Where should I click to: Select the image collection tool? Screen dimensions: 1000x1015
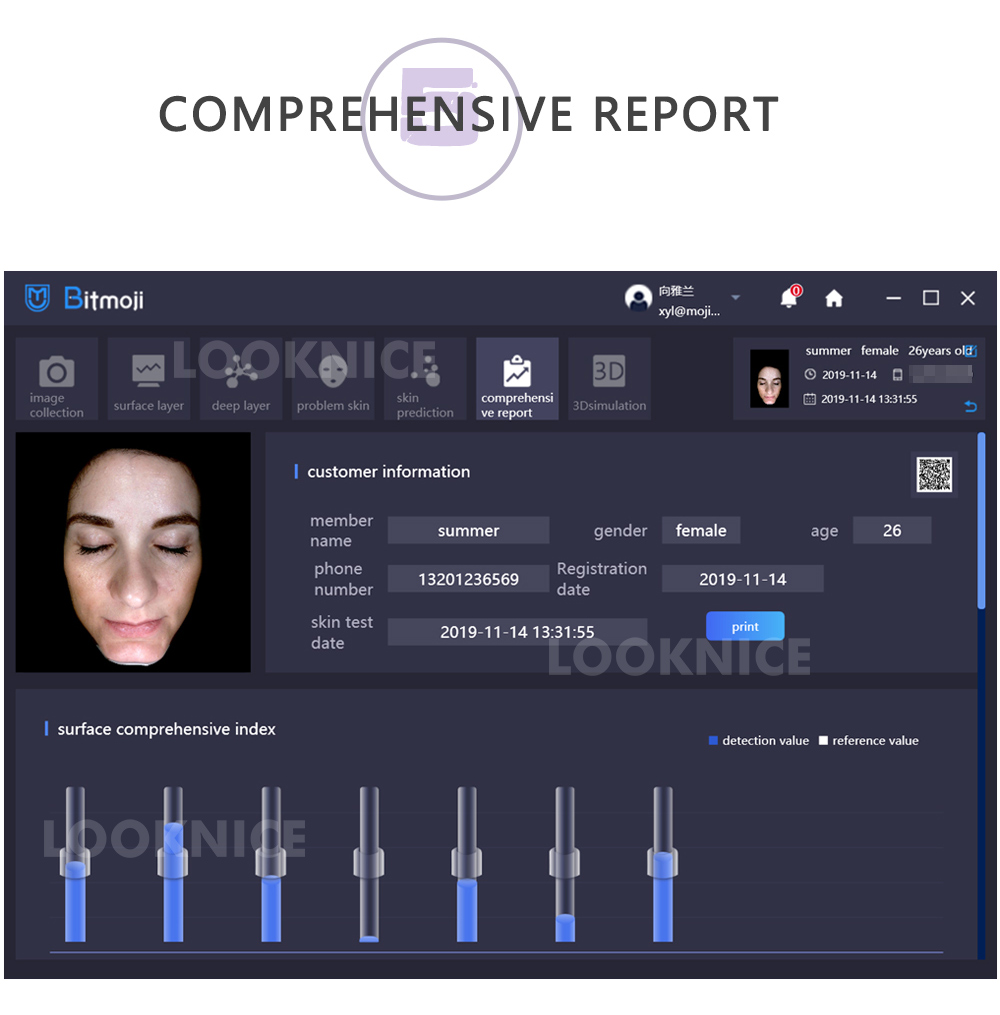click(56, 379)
